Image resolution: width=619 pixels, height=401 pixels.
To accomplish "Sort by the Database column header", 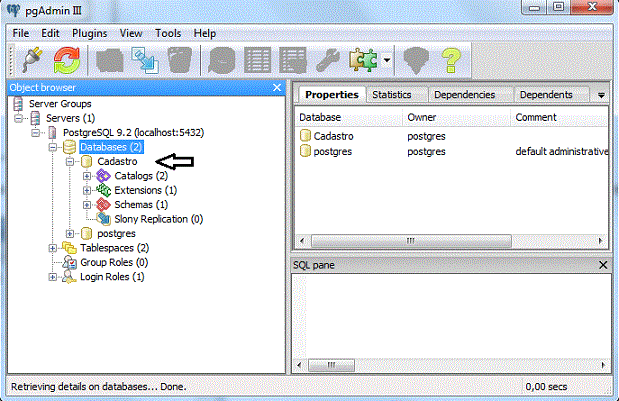I will pyautogui.click(x=349, y=117).
